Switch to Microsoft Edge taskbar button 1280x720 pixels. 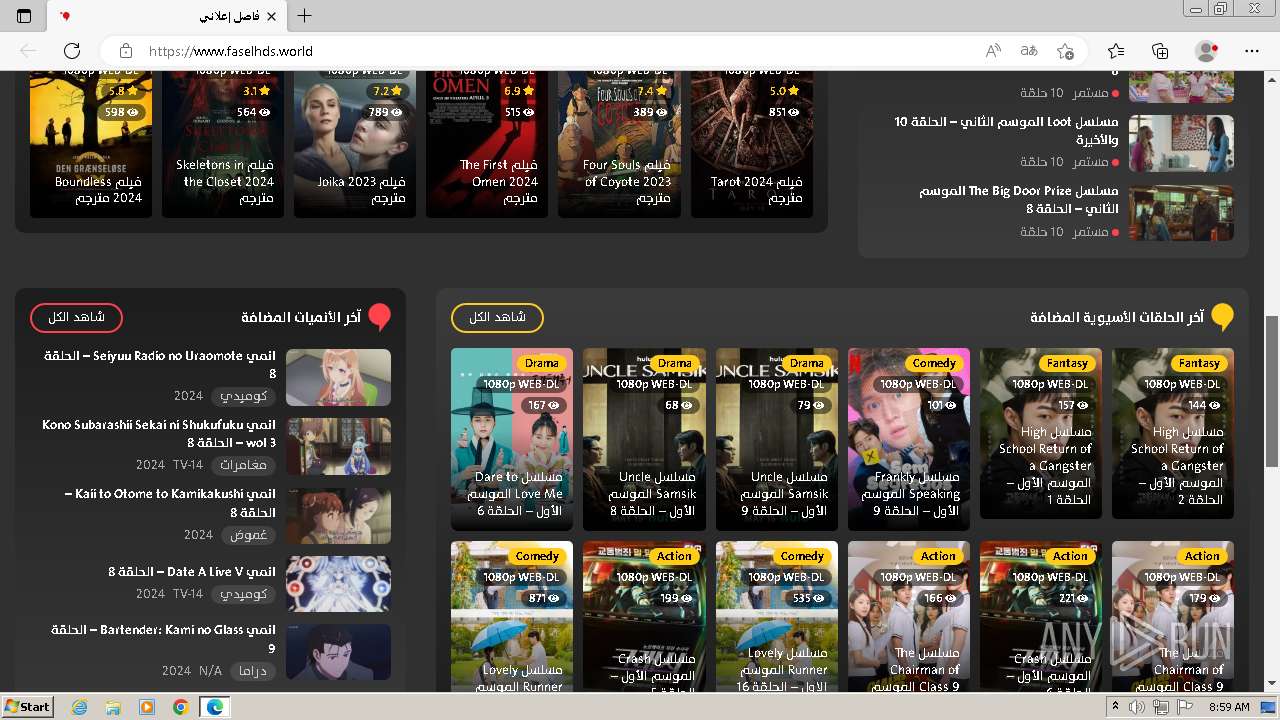click(x=214, y=707)
